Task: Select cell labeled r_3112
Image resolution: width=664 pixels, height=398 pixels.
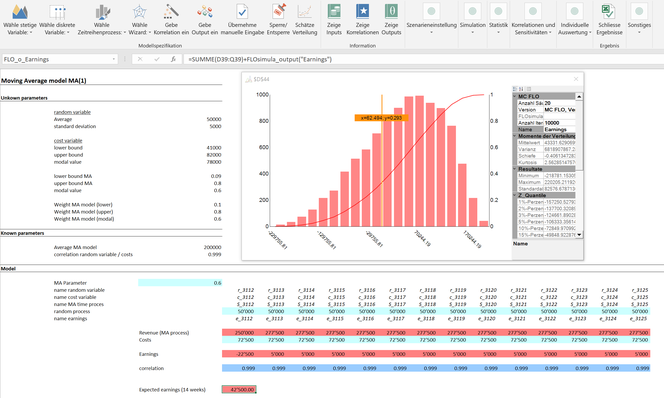Action: 246,290
